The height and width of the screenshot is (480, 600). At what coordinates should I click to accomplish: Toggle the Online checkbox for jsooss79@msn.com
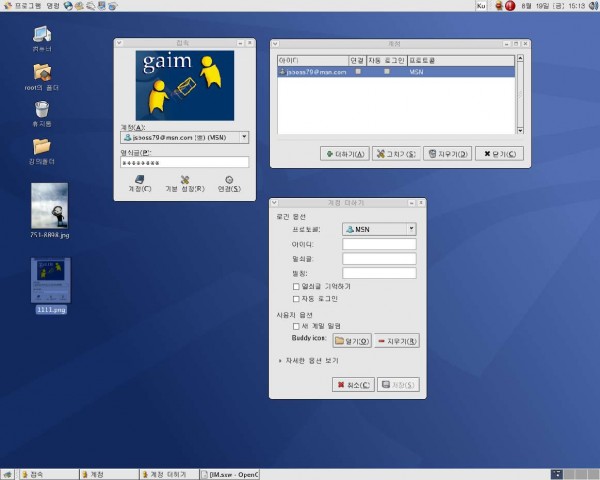[358, 71]
